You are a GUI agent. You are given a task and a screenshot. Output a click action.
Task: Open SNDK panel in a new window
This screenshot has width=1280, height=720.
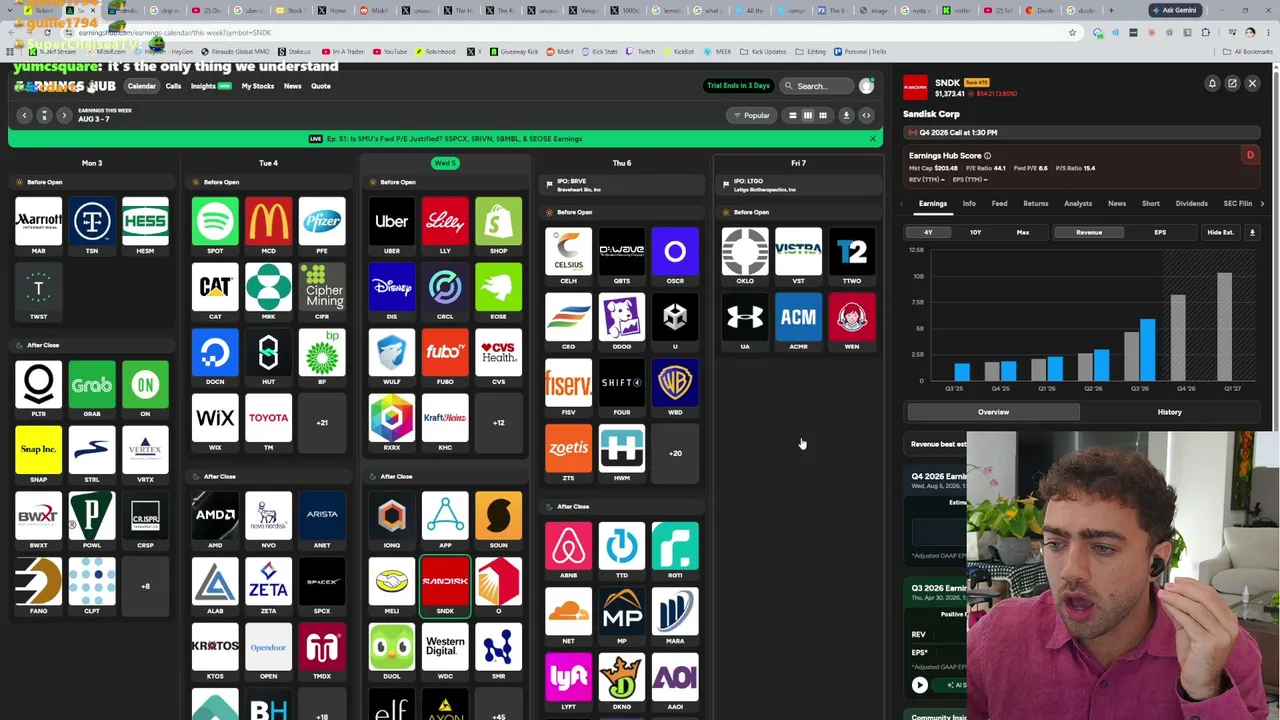coord(1232,84)
